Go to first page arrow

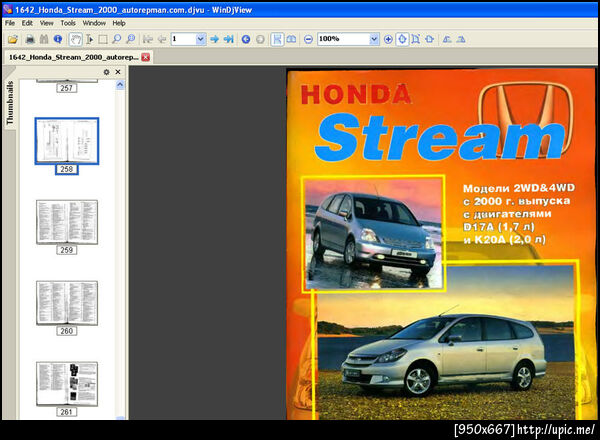148,39
